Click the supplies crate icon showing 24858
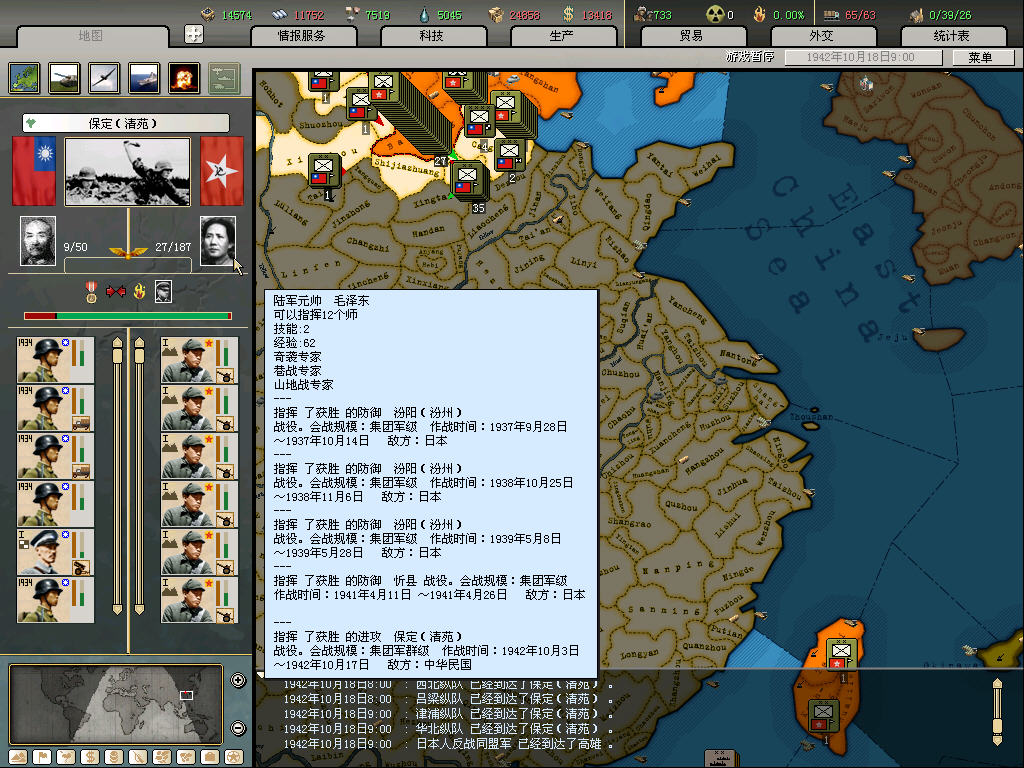 click(497, 14)
